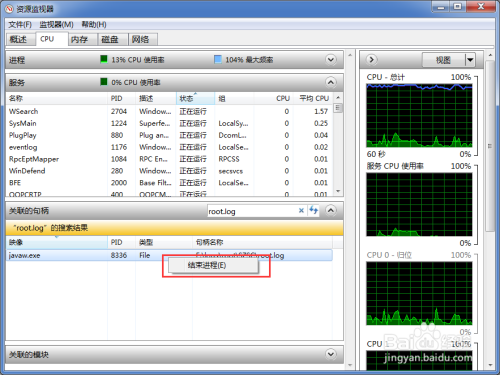Click the services list scroll-up arrow

[338, 98]
